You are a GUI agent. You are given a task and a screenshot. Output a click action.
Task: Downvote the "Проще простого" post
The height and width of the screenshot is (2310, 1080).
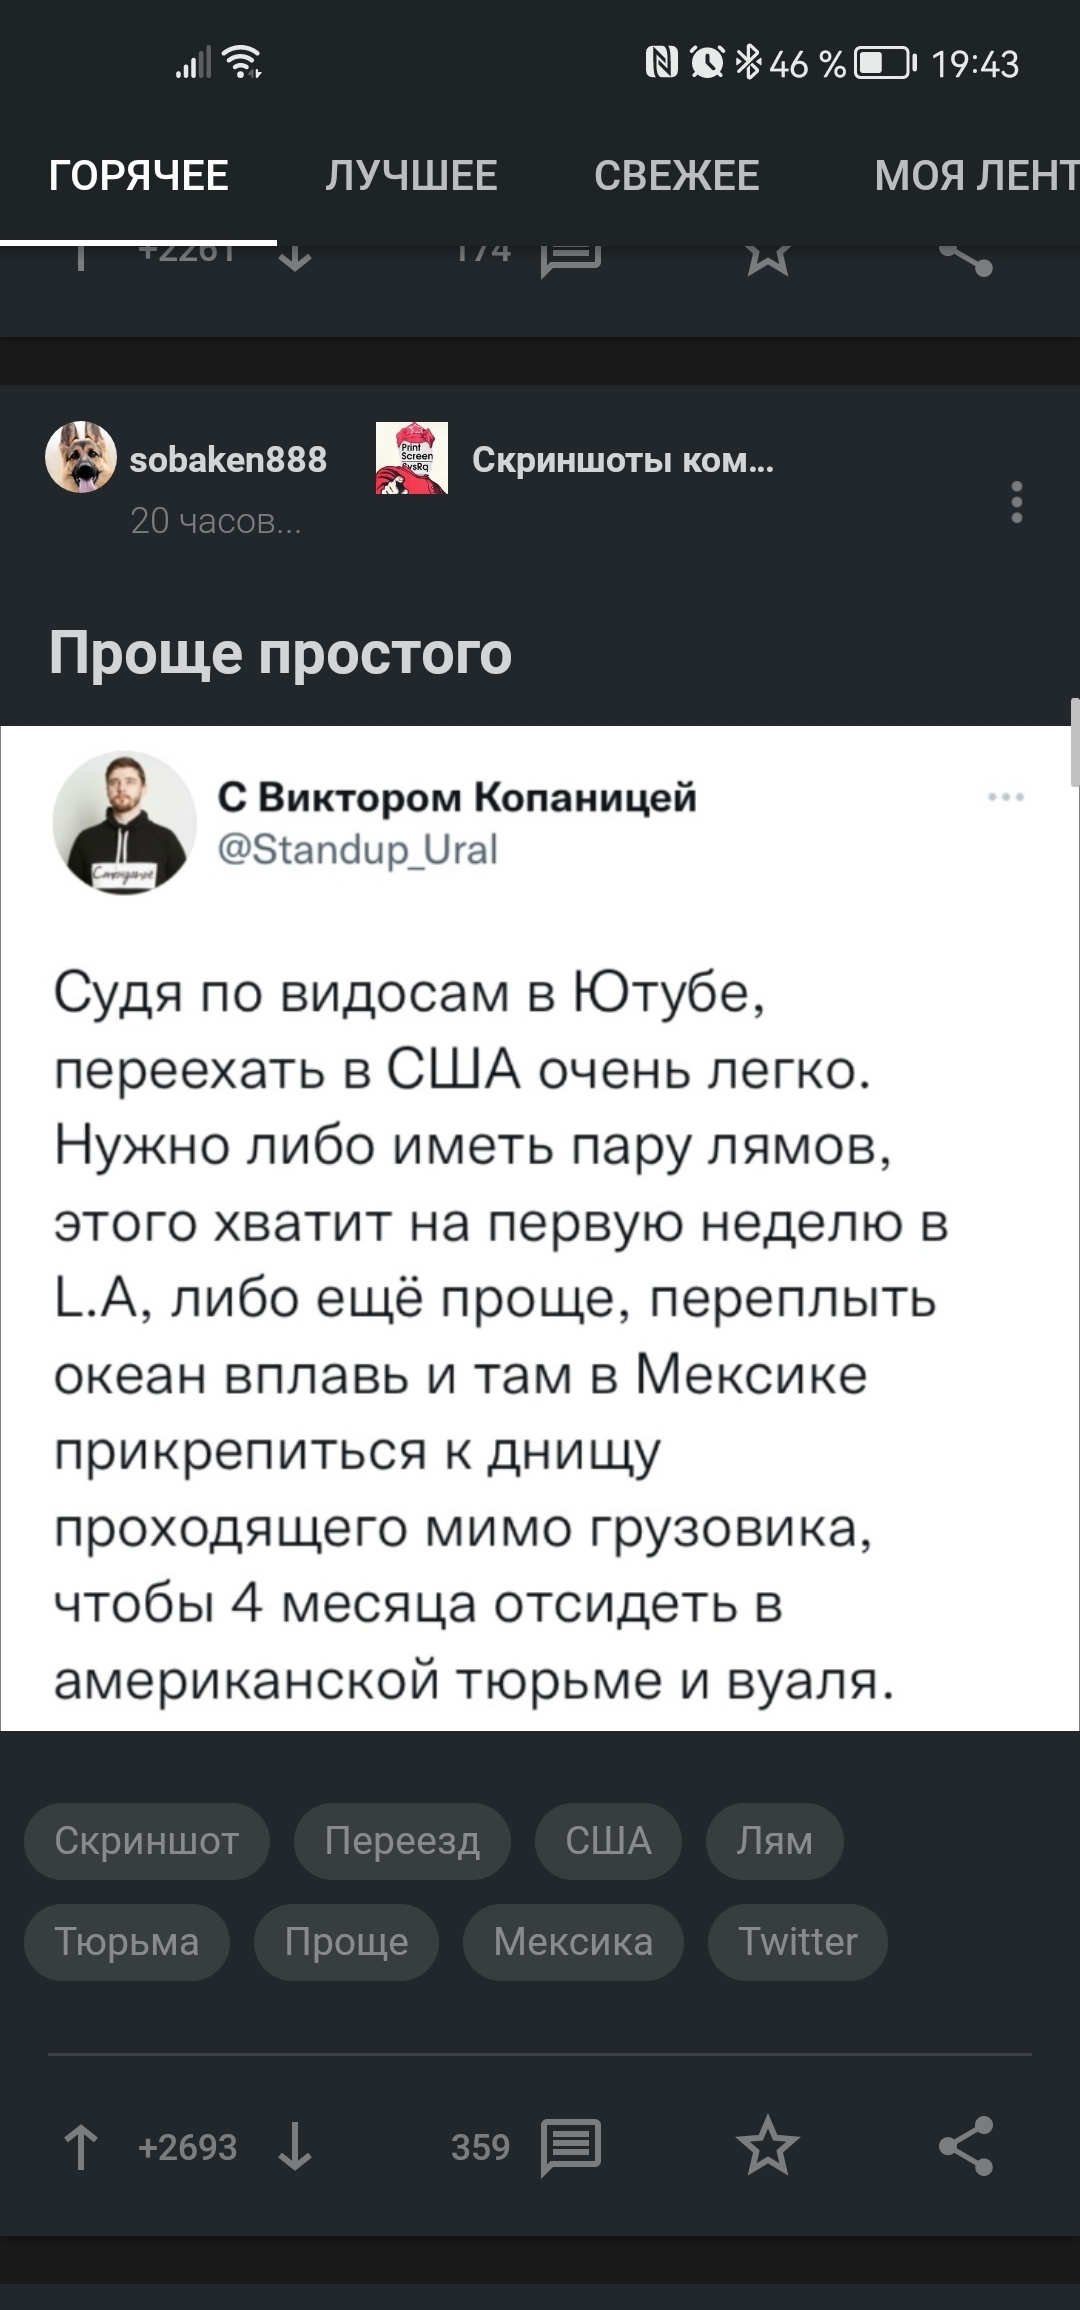pyautogui.click(x=295, y=2147)
